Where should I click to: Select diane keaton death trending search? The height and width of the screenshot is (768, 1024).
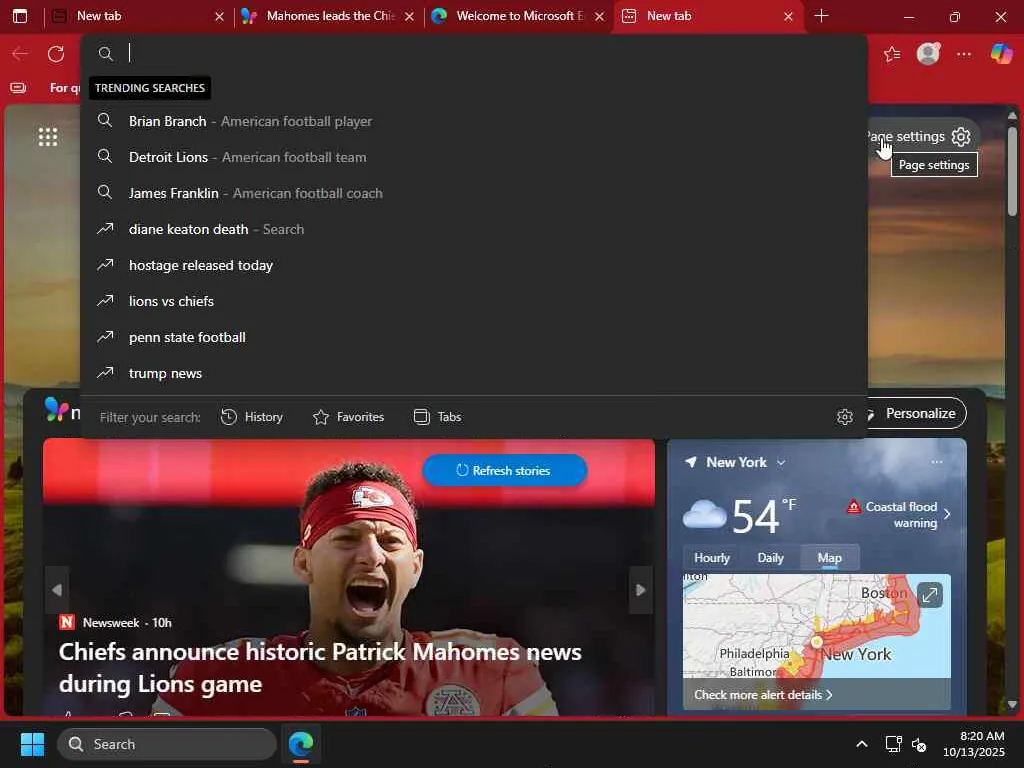[473, 229]
